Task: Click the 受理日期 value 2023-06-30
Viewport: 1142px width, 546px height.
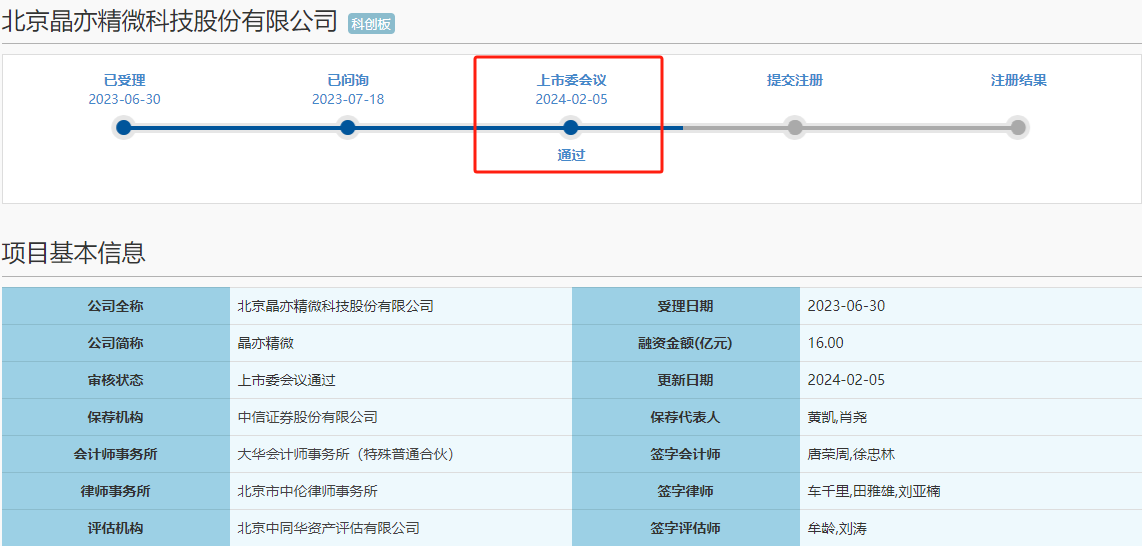Action: tap(846, 306)
